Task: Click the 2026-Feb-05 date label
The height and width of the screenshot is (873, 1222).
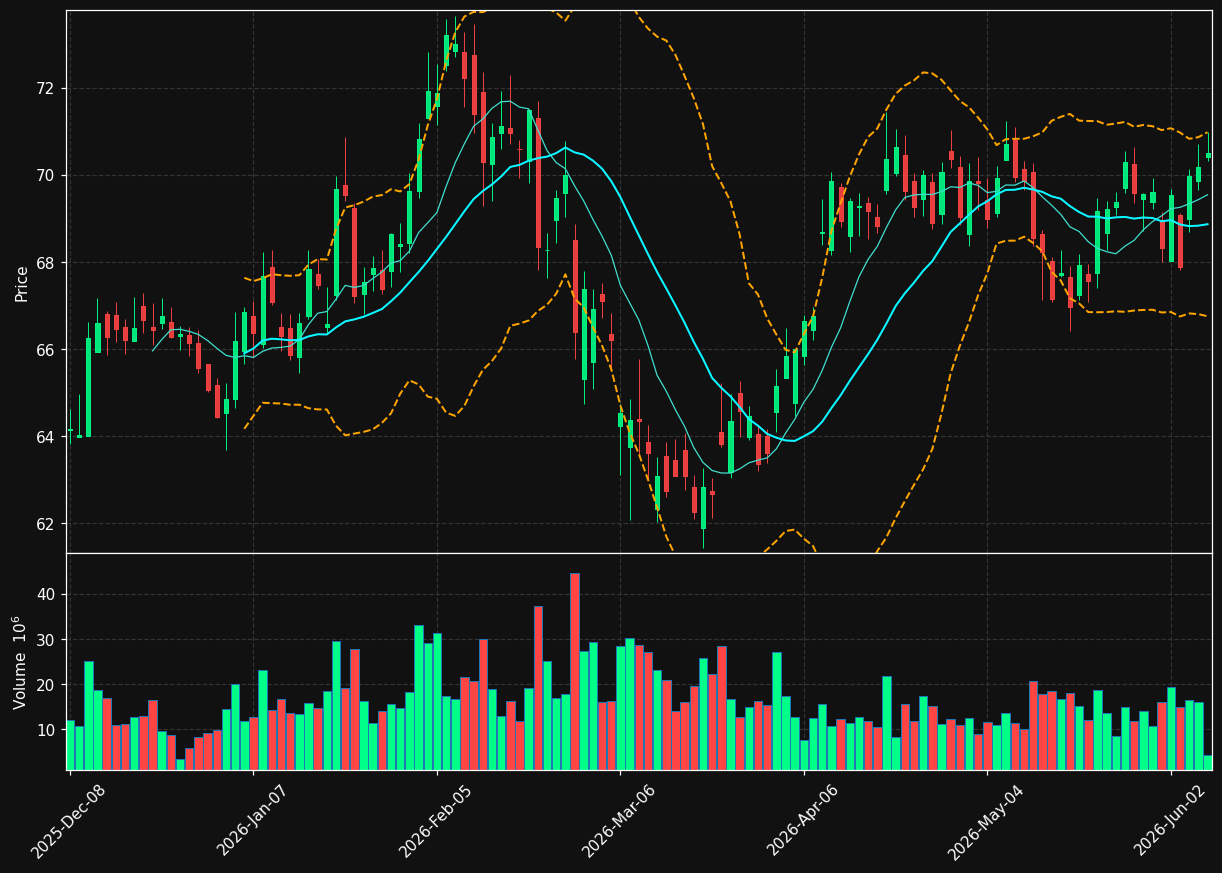Action: (436, 821)
